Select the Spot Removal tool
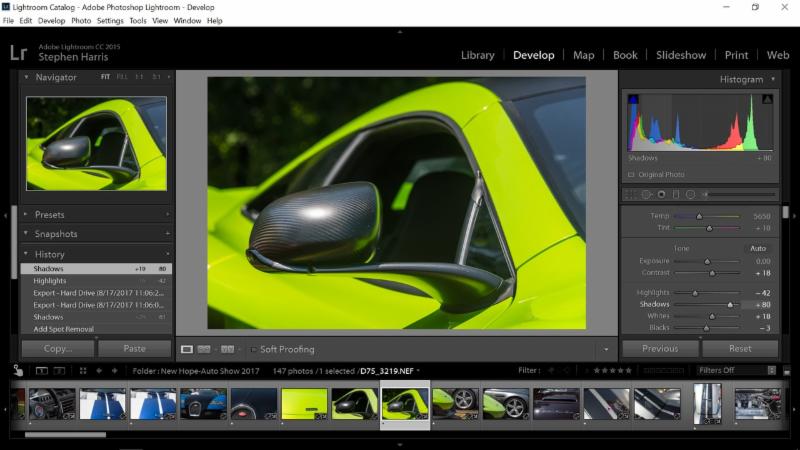 tap(646, 194)
